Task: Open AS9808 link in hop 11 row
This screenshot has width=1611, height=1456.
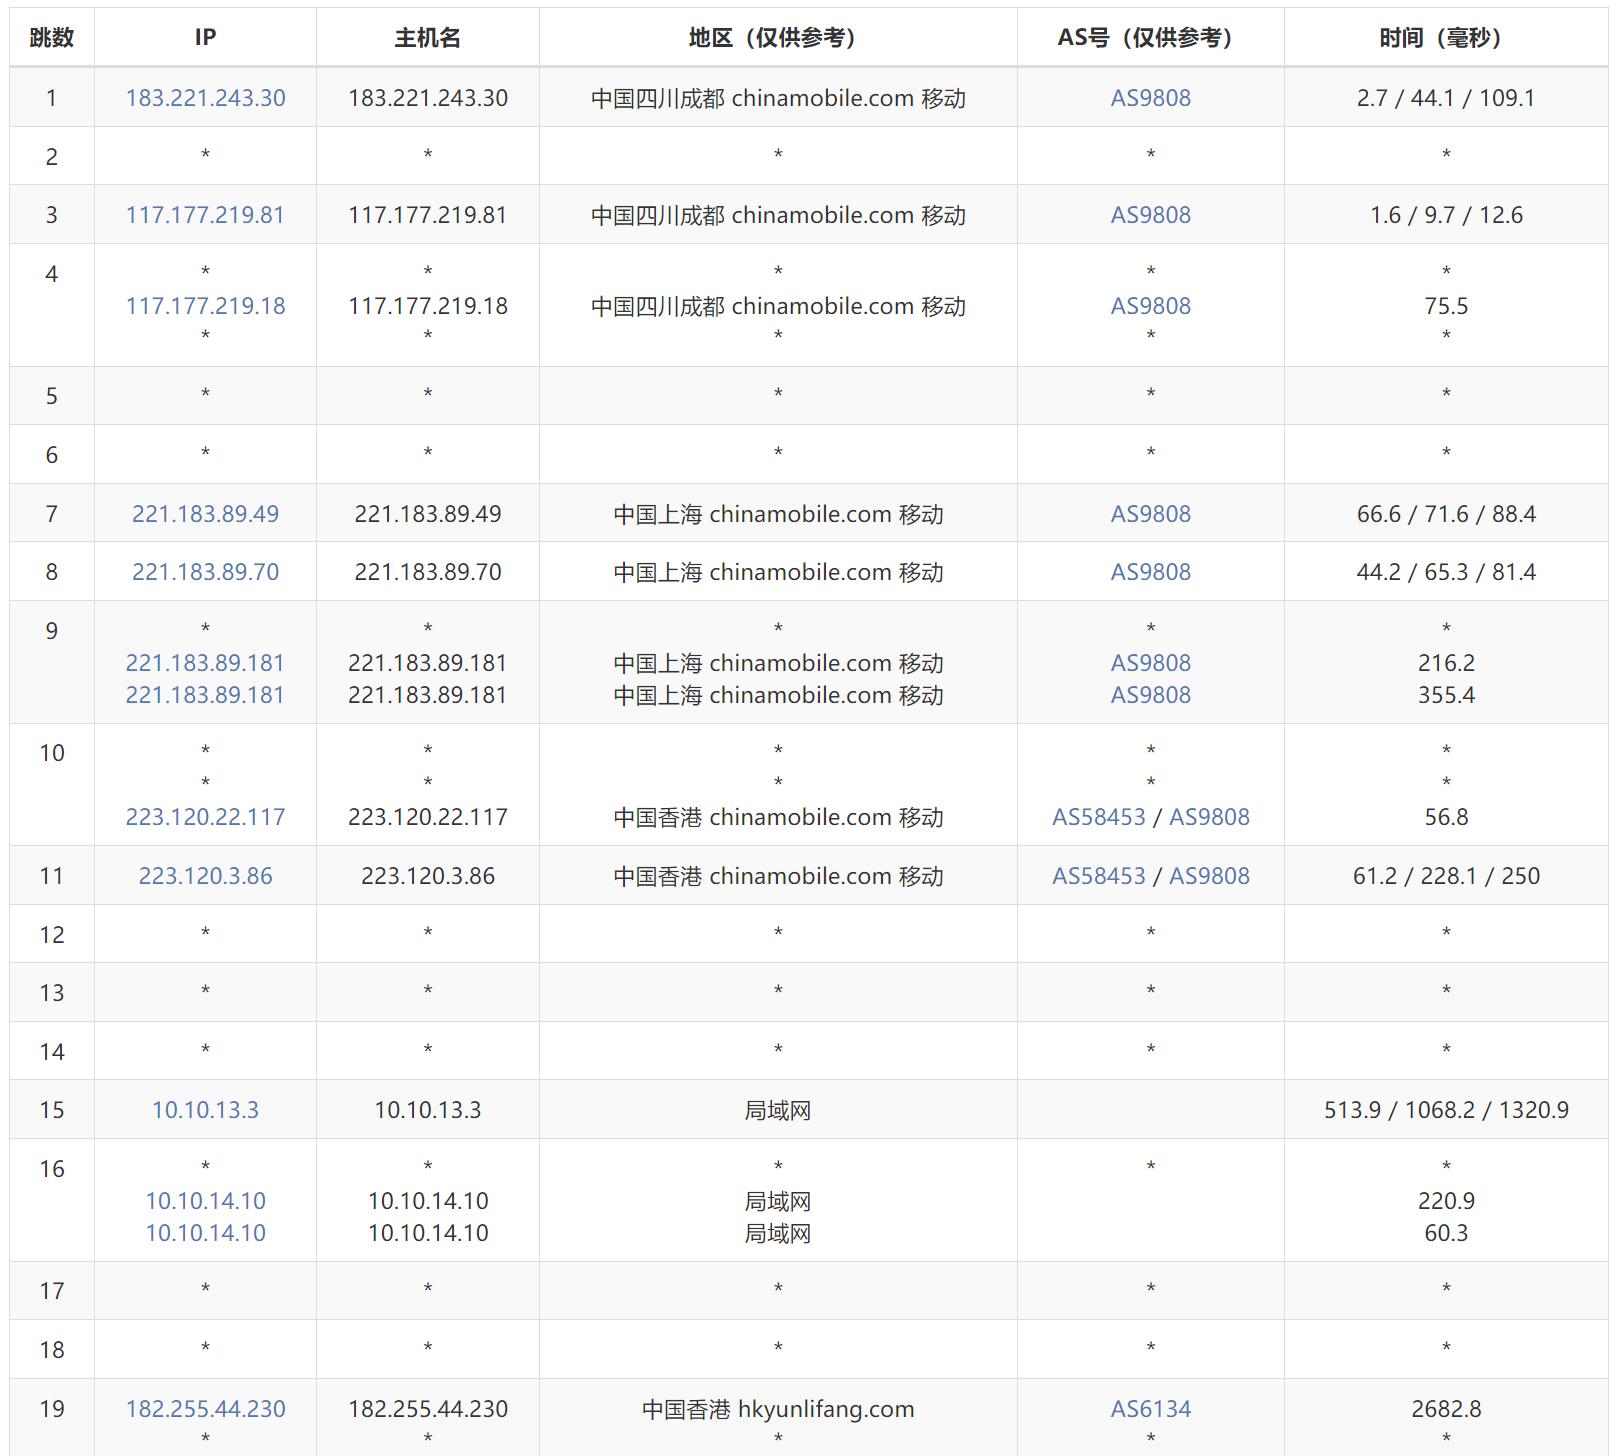Action: coord(1209,876)
